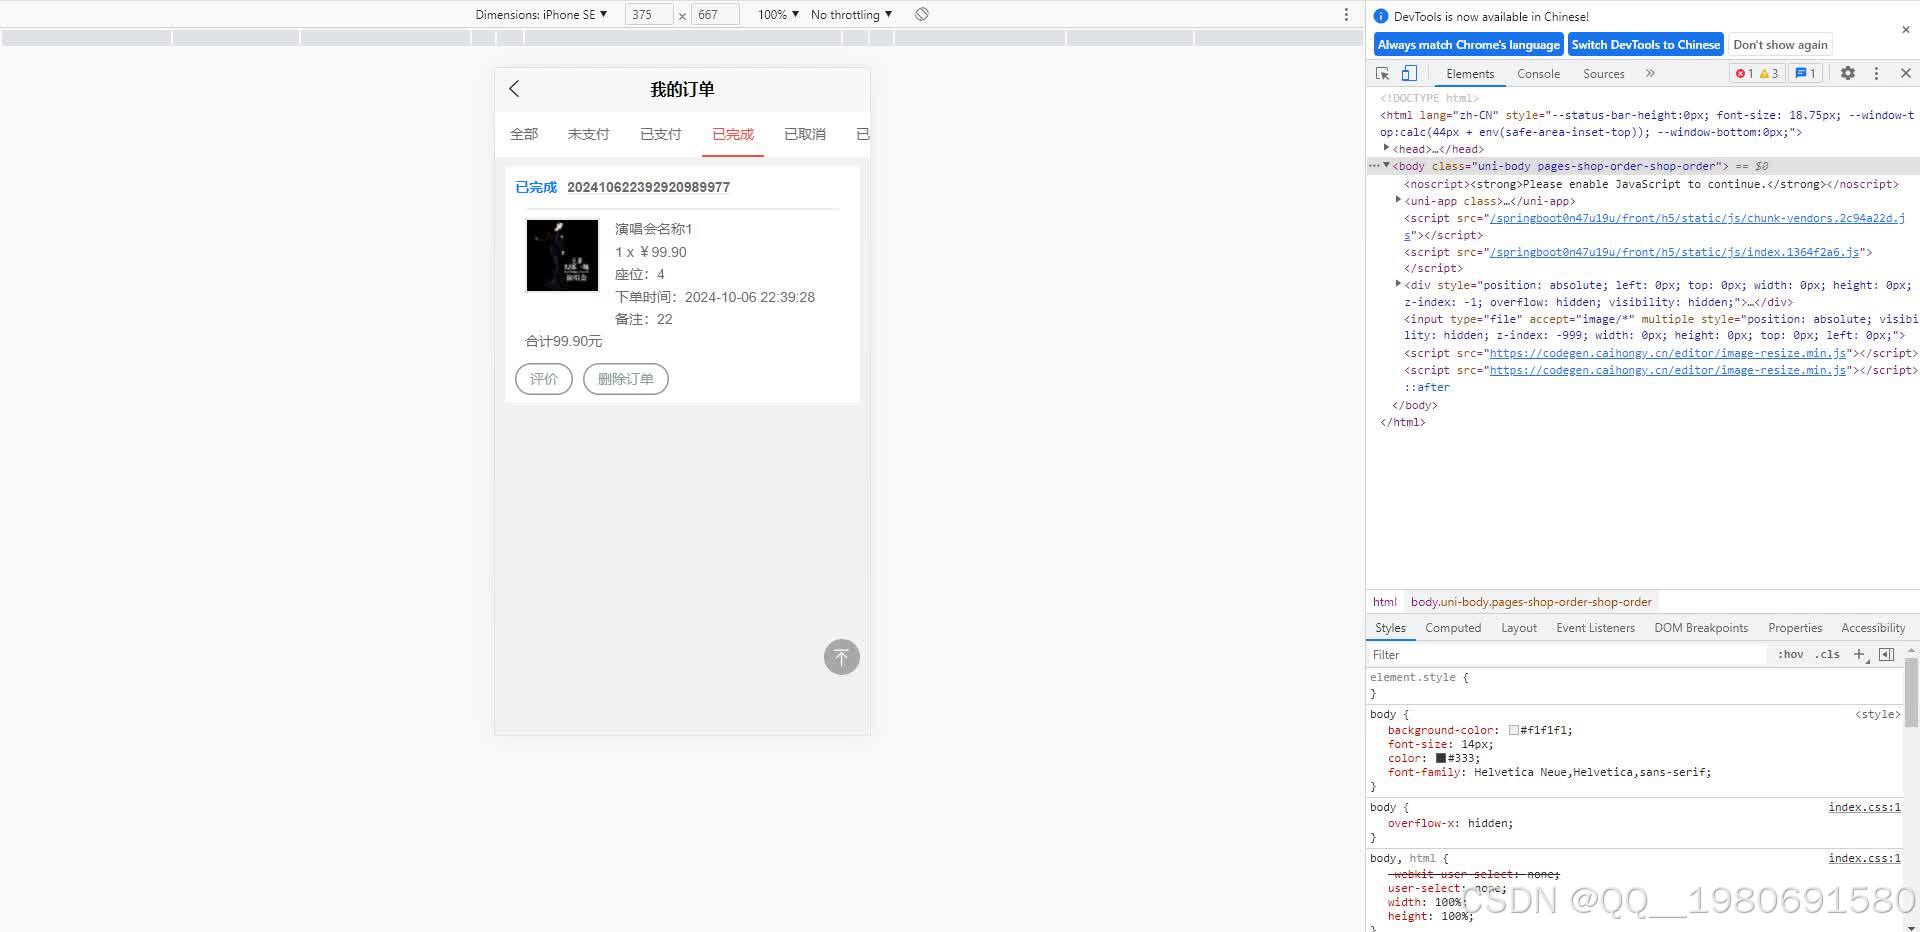The height and width of the screenshot is (932, 1920).
Task: Click the concert order thumbnail image
Action: [562, 256]
